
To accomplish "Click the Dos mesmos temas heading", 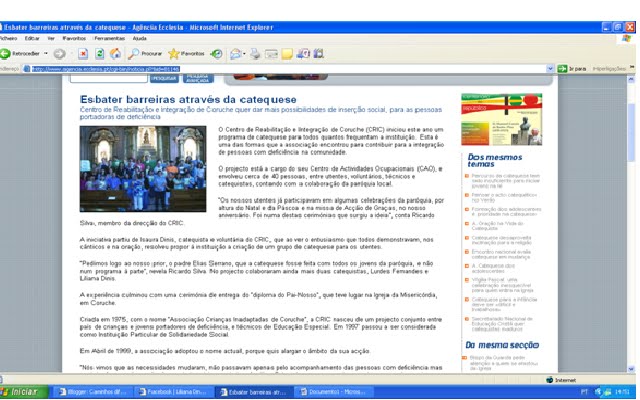I will [495, 160].
